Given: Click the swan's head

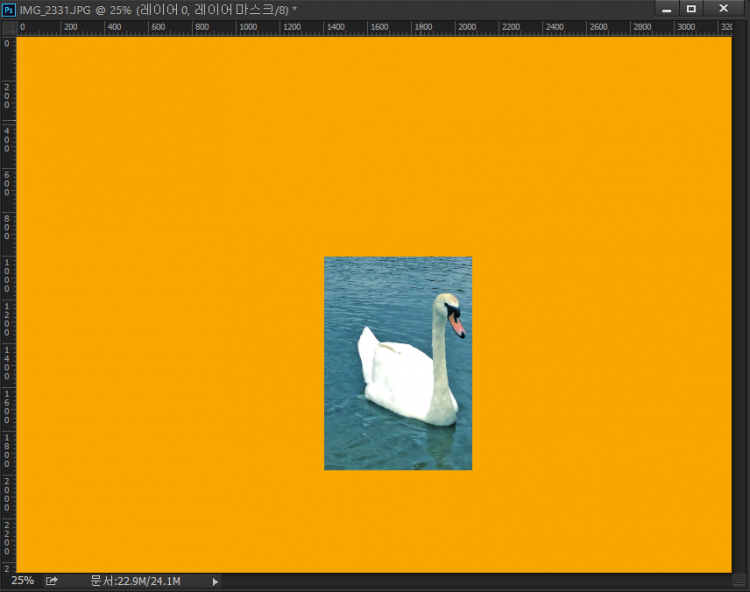Looking at the screenshot, I should (447, 304).
